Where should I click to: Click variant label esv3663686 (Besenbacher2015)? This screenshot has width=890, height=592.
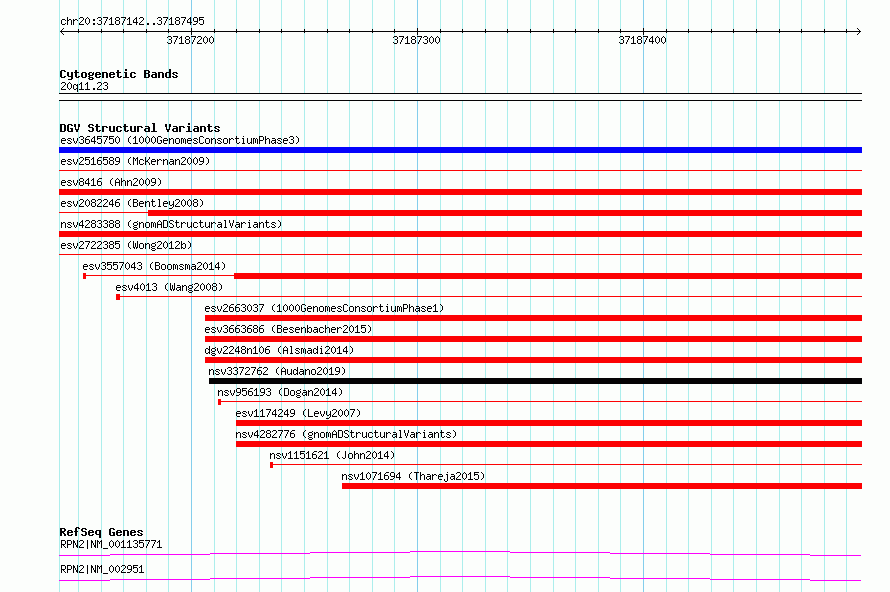coord(288,329)
